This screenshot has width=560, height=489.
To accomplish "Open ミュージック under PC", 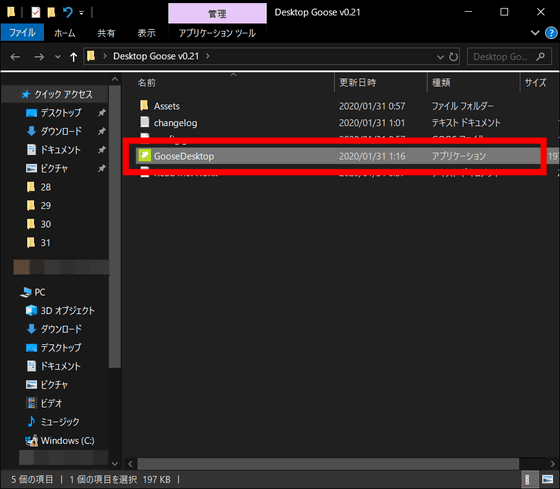I will [54, 422].
